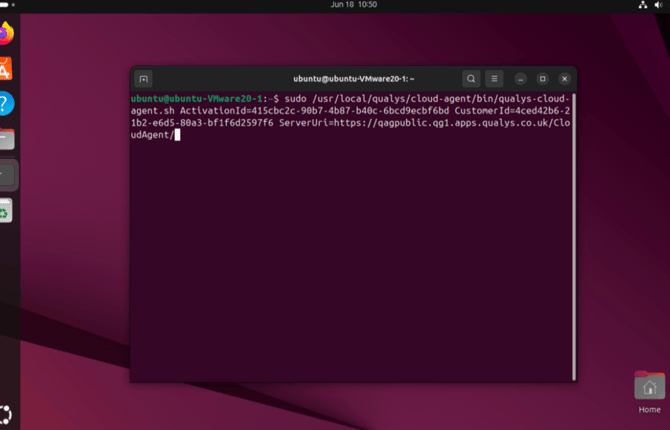Minimize the terminal window

point(520,79)
